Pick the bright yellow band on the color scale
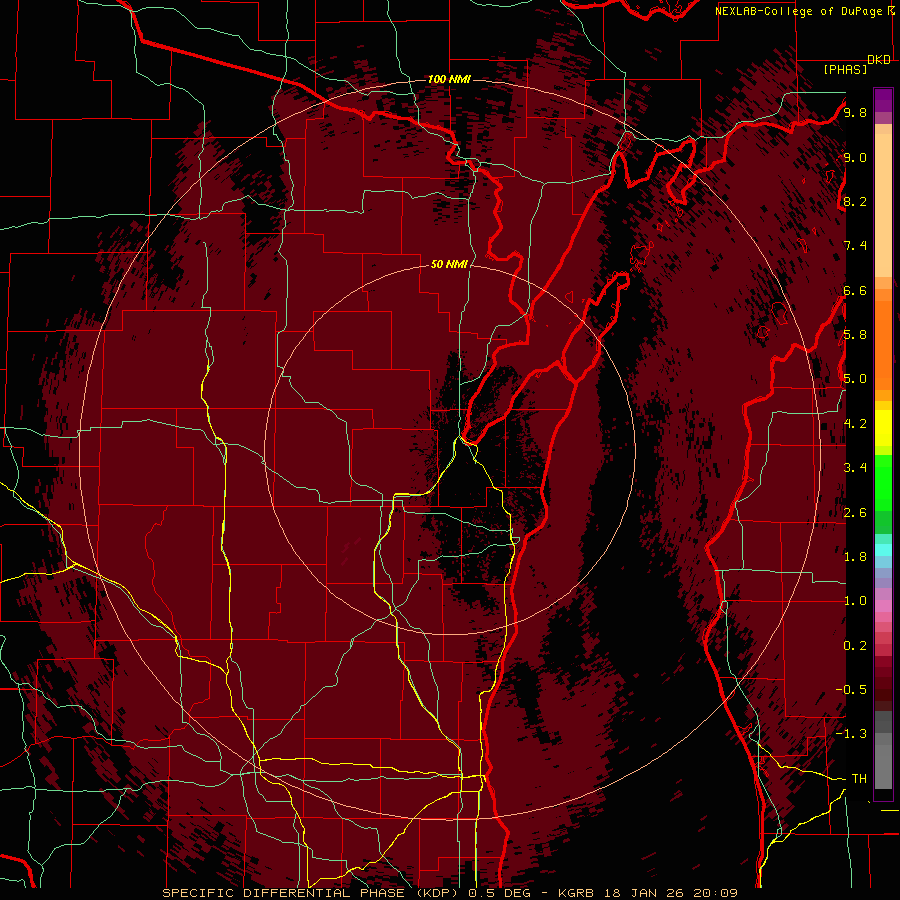Image resolution: width=900 pixels, height=900 pixels. (x=883, y=428)
